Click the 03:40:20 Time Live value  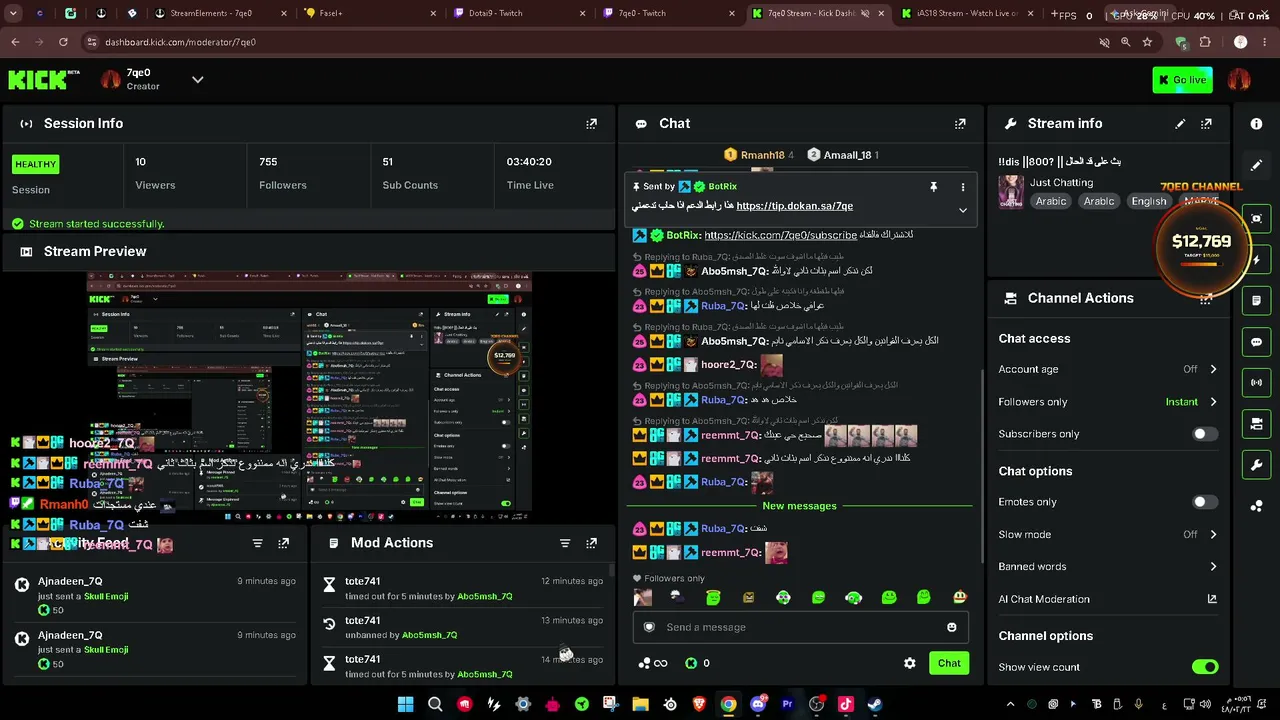[x=529, y=162]
